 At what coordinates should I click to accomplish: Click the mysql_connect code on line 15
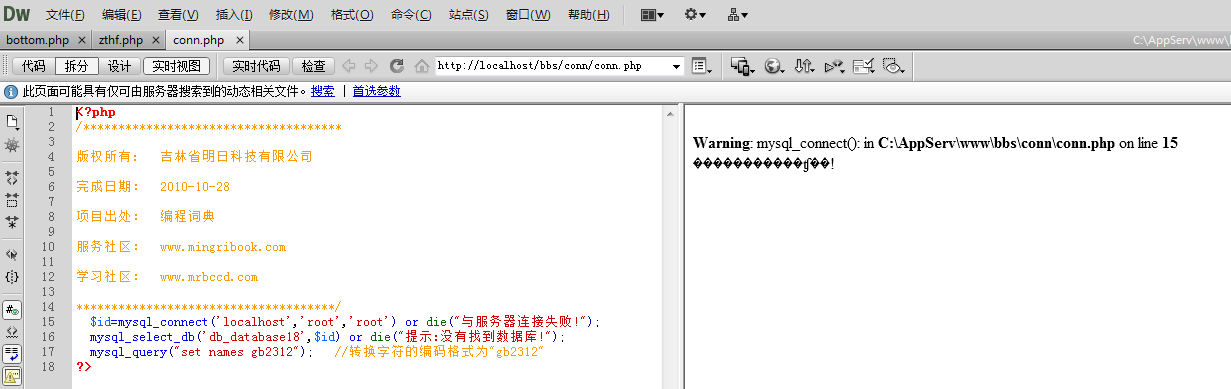point(344,322)
